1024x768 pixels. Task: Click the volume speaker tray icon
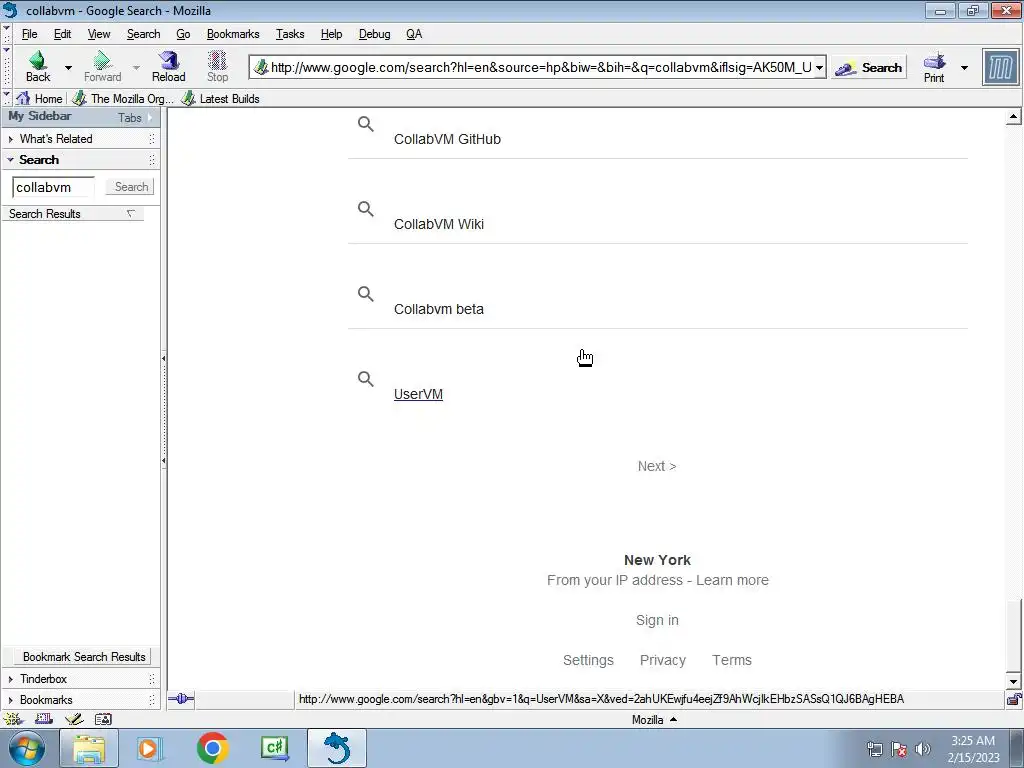click(923, 749)
